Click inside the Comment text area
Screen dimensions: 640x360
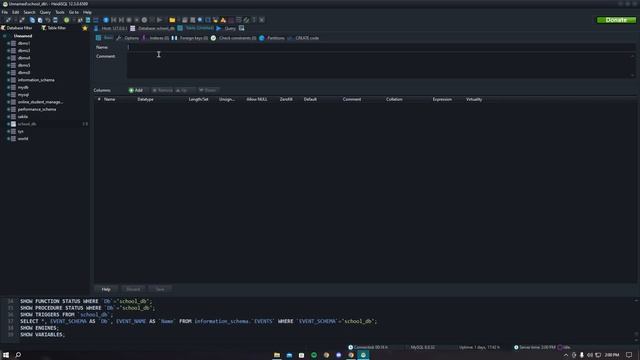coord(381,65)
